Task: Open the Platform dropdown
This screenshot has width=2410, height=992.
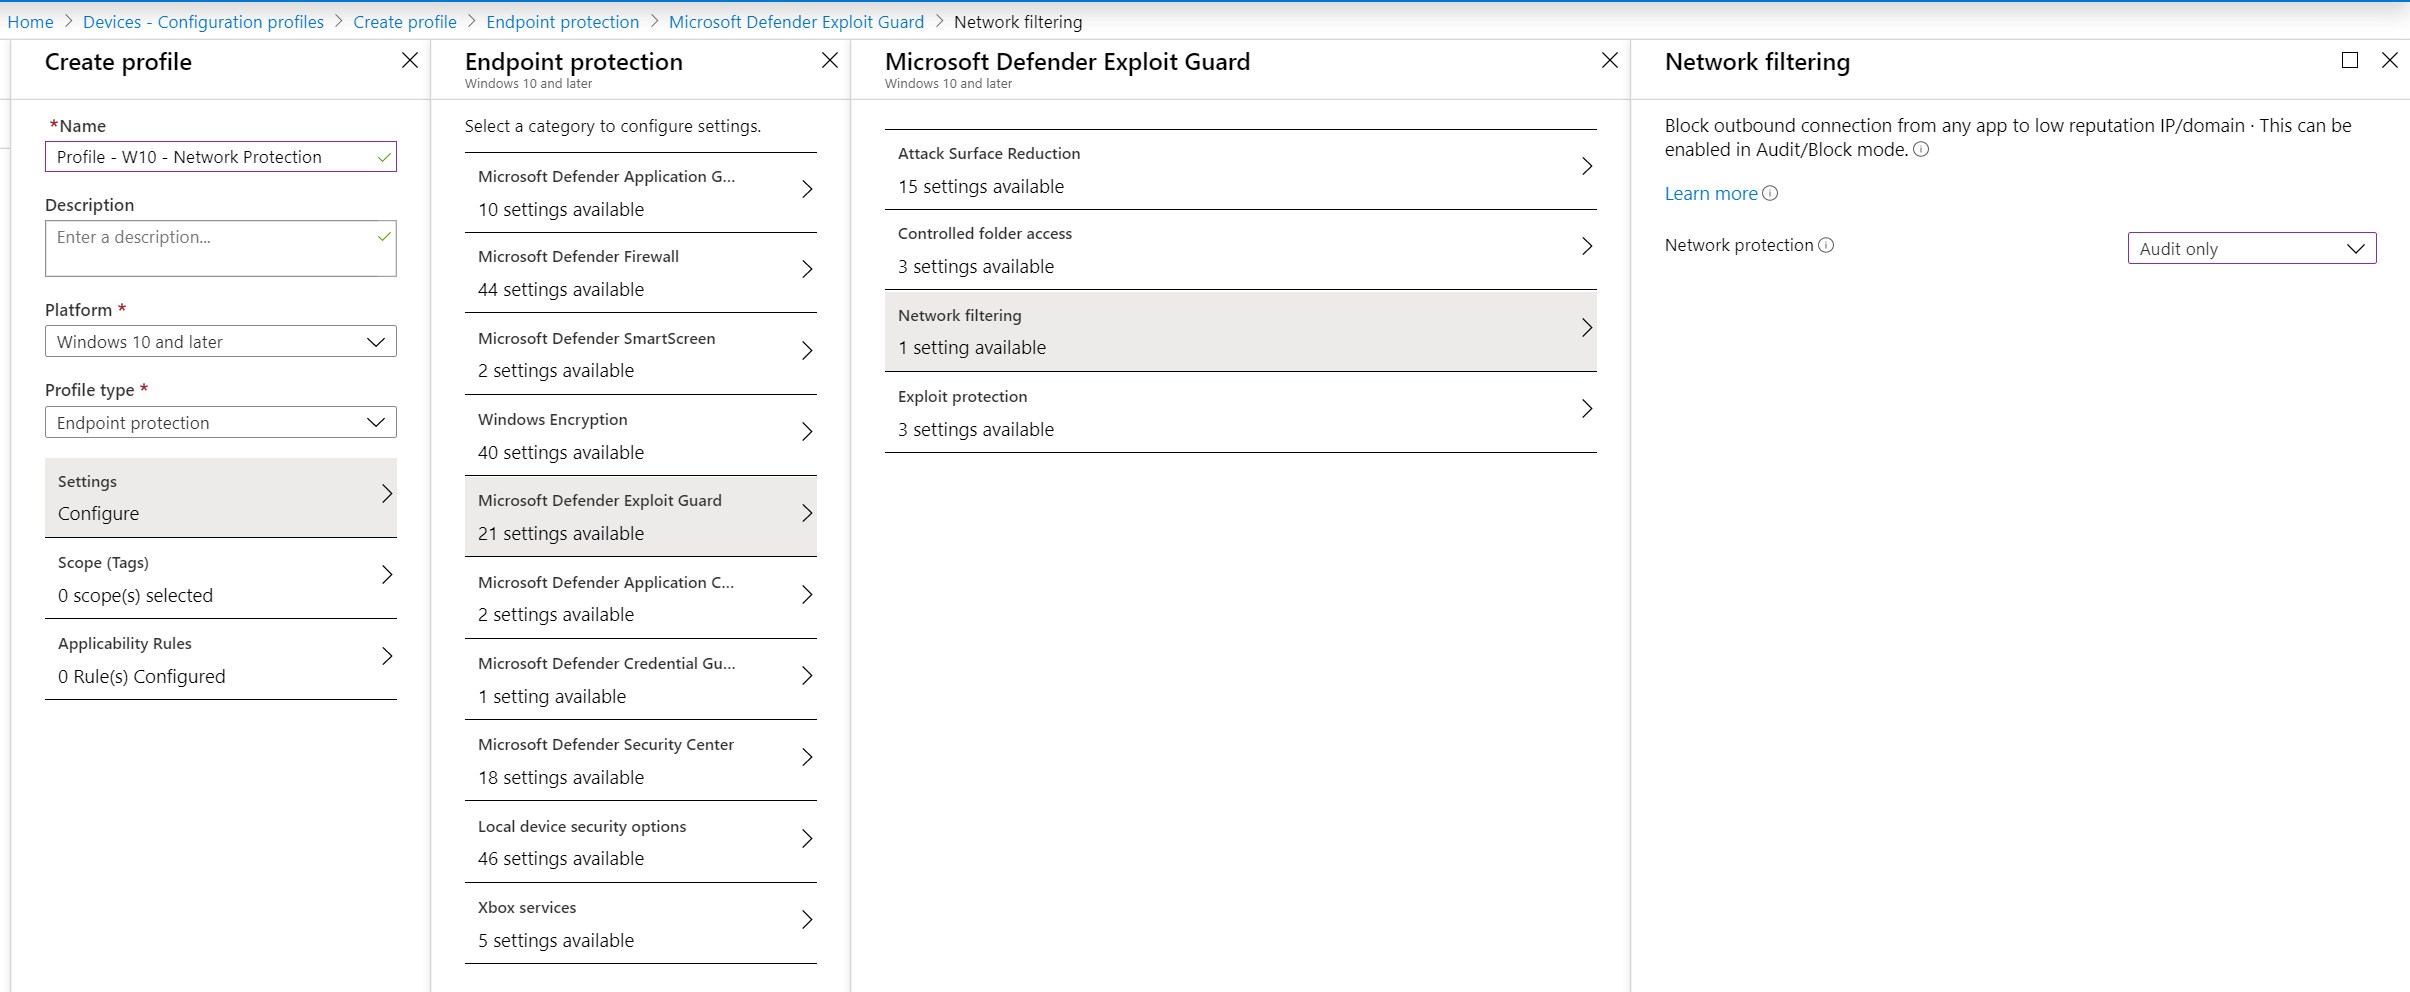Action: (221, 341)
